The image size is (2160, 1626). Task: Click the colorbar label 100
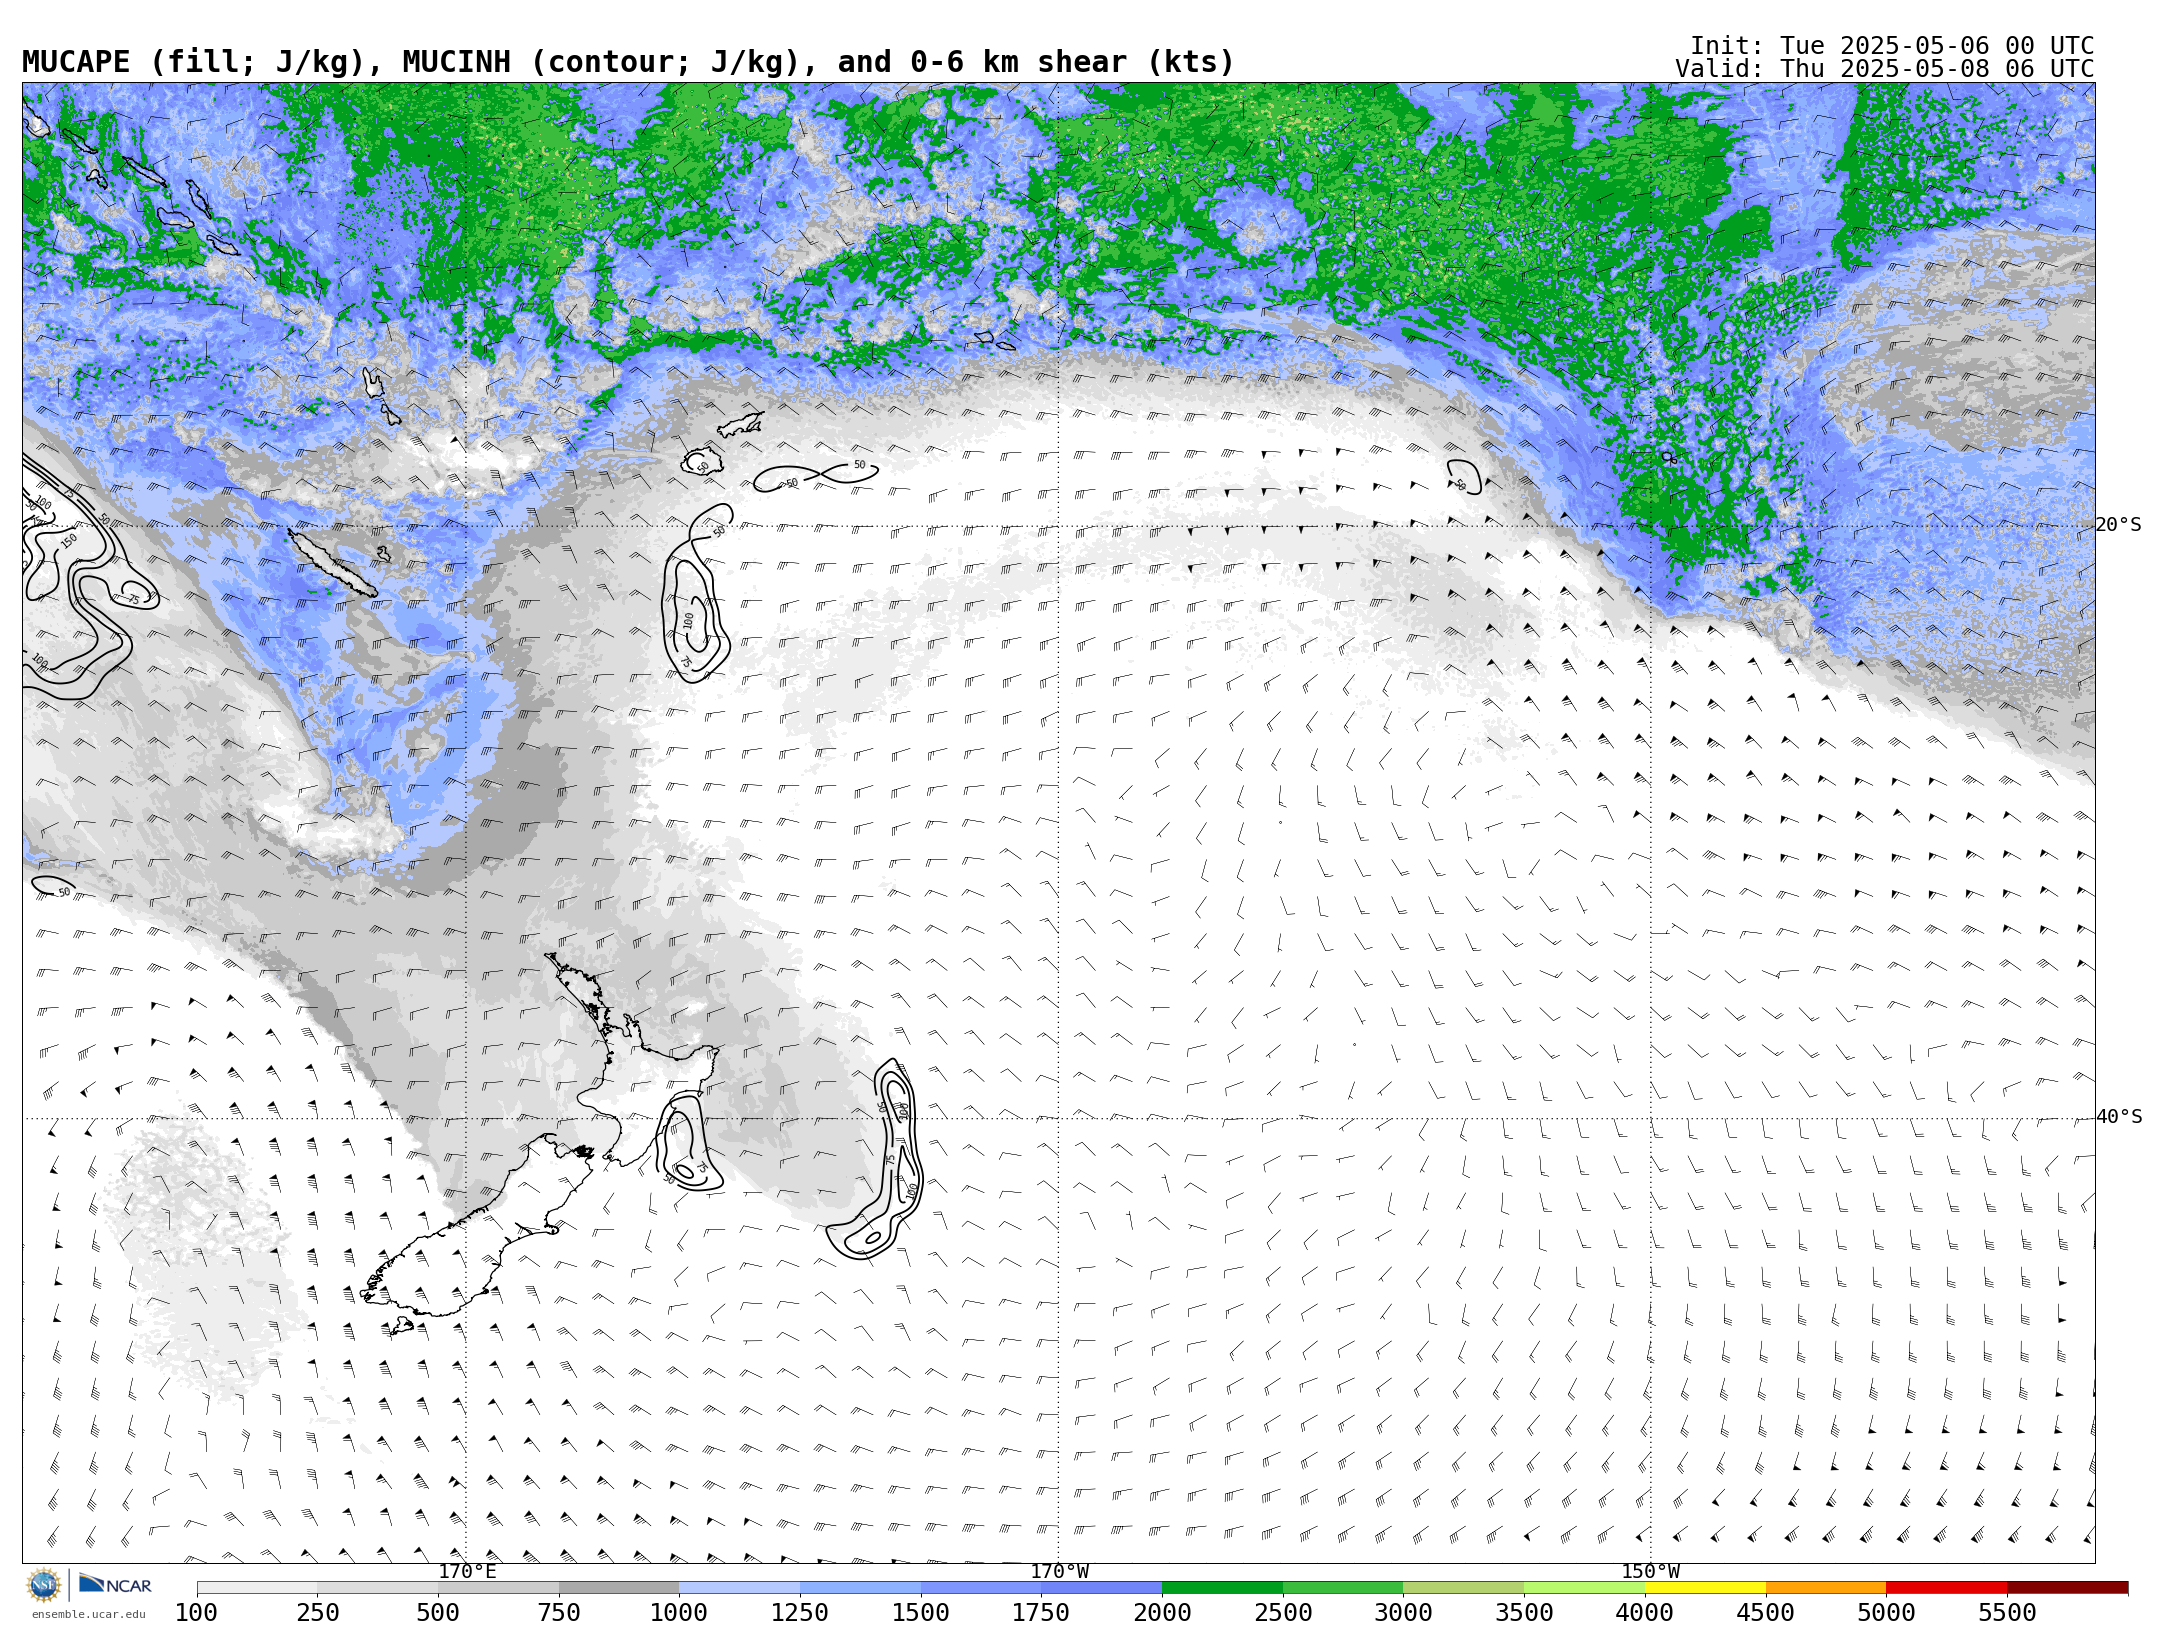196,1613
